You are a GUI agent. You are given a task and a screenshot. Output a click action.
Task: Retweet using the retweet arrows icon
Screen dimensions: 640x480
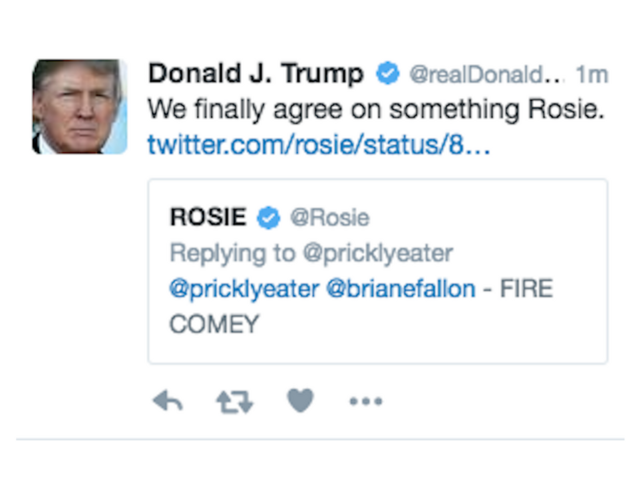coord(234,401)
